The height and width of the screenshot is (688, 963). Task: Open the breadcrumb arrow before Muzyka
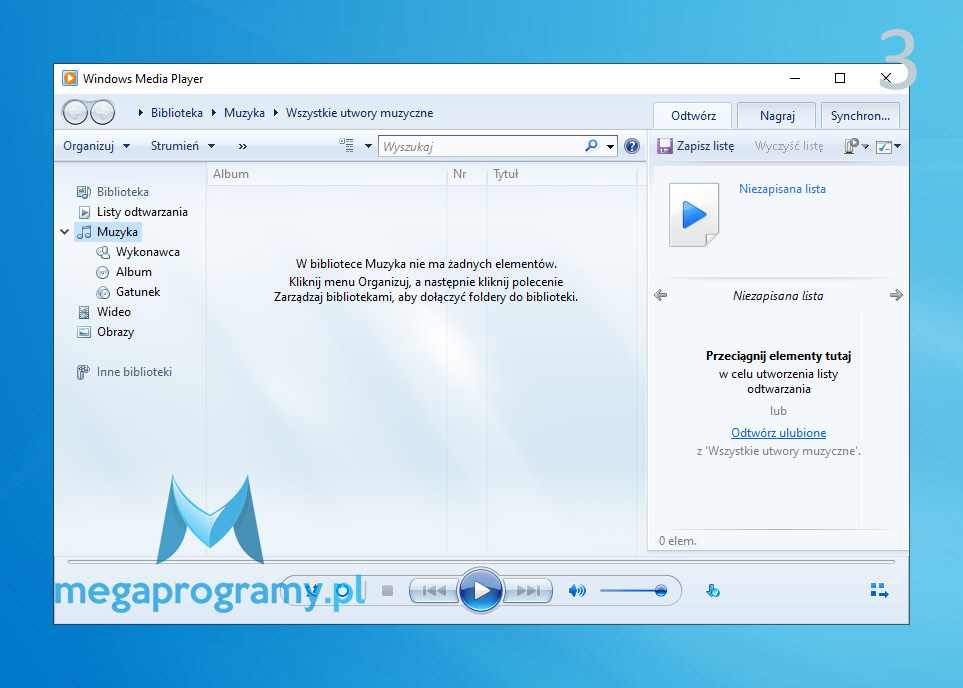tap(214, 113)
